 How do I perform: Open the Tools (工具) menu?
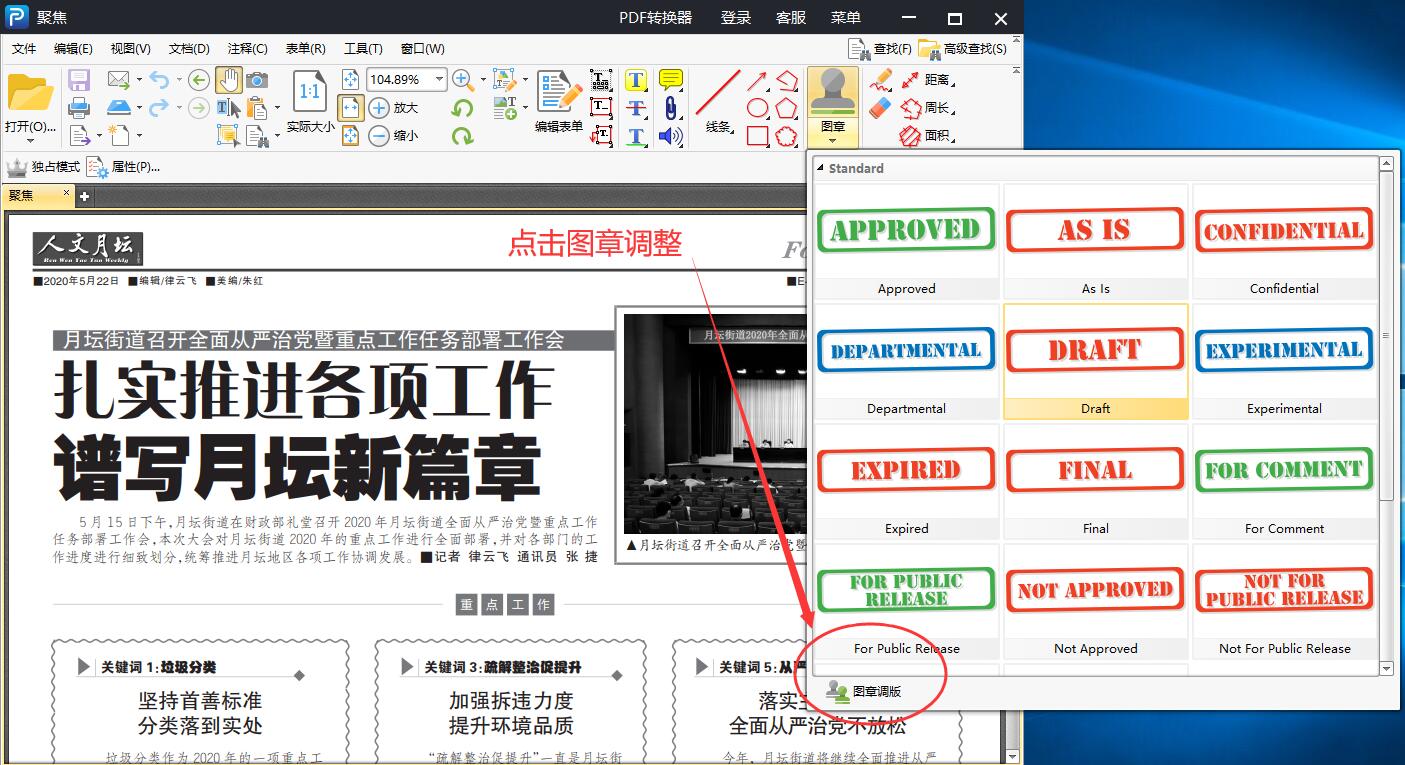(363, 48)
